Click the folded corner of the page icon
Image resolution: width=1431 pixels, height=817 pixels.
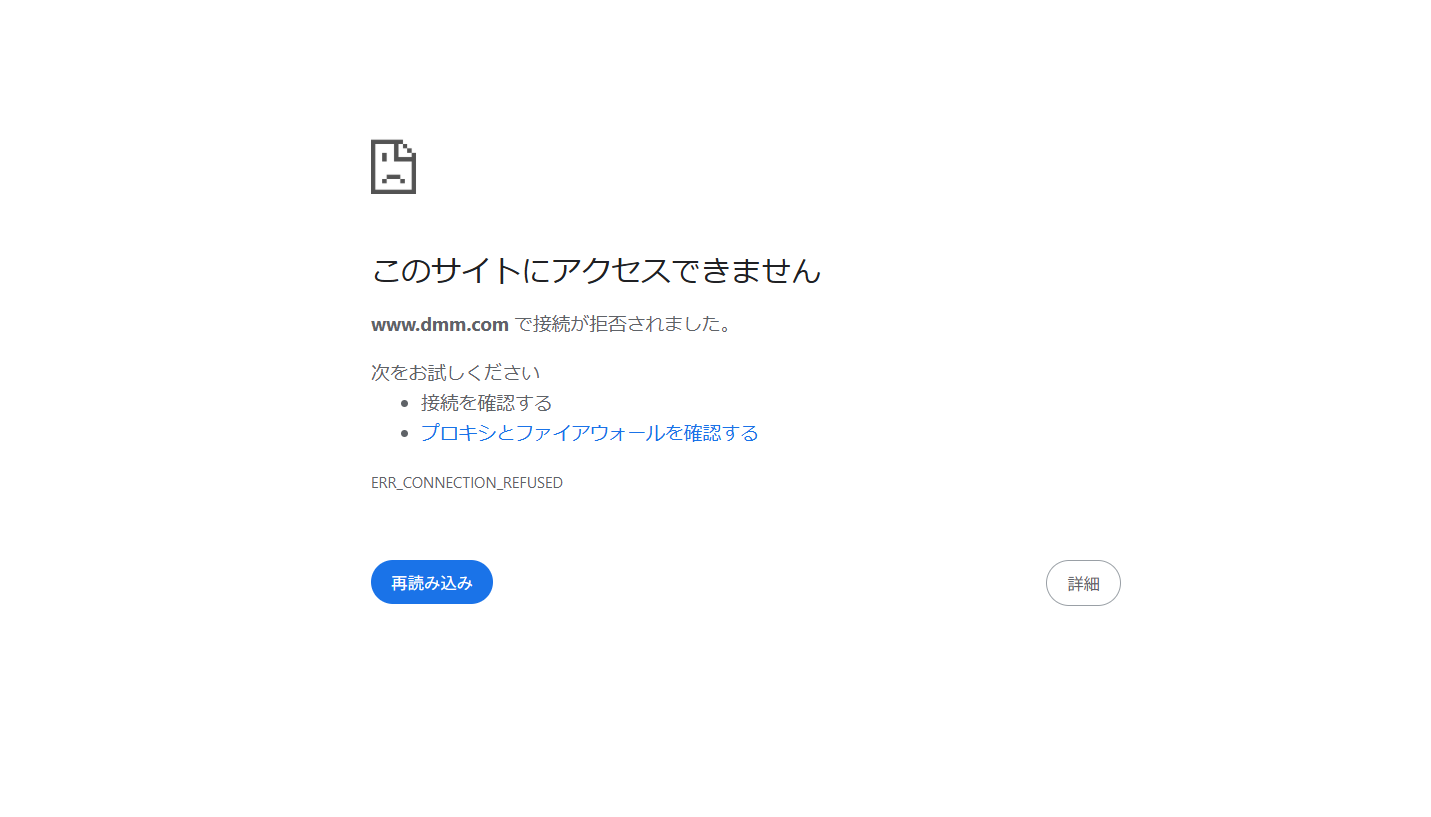click(407, 150)
